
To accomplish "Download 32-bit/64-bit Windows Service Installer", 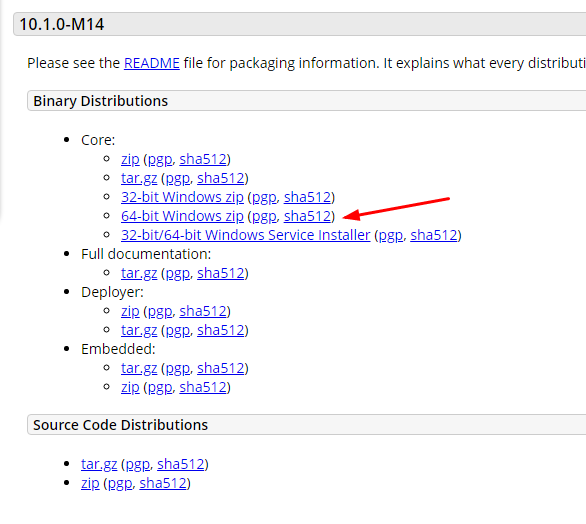I will coord(246,235).
